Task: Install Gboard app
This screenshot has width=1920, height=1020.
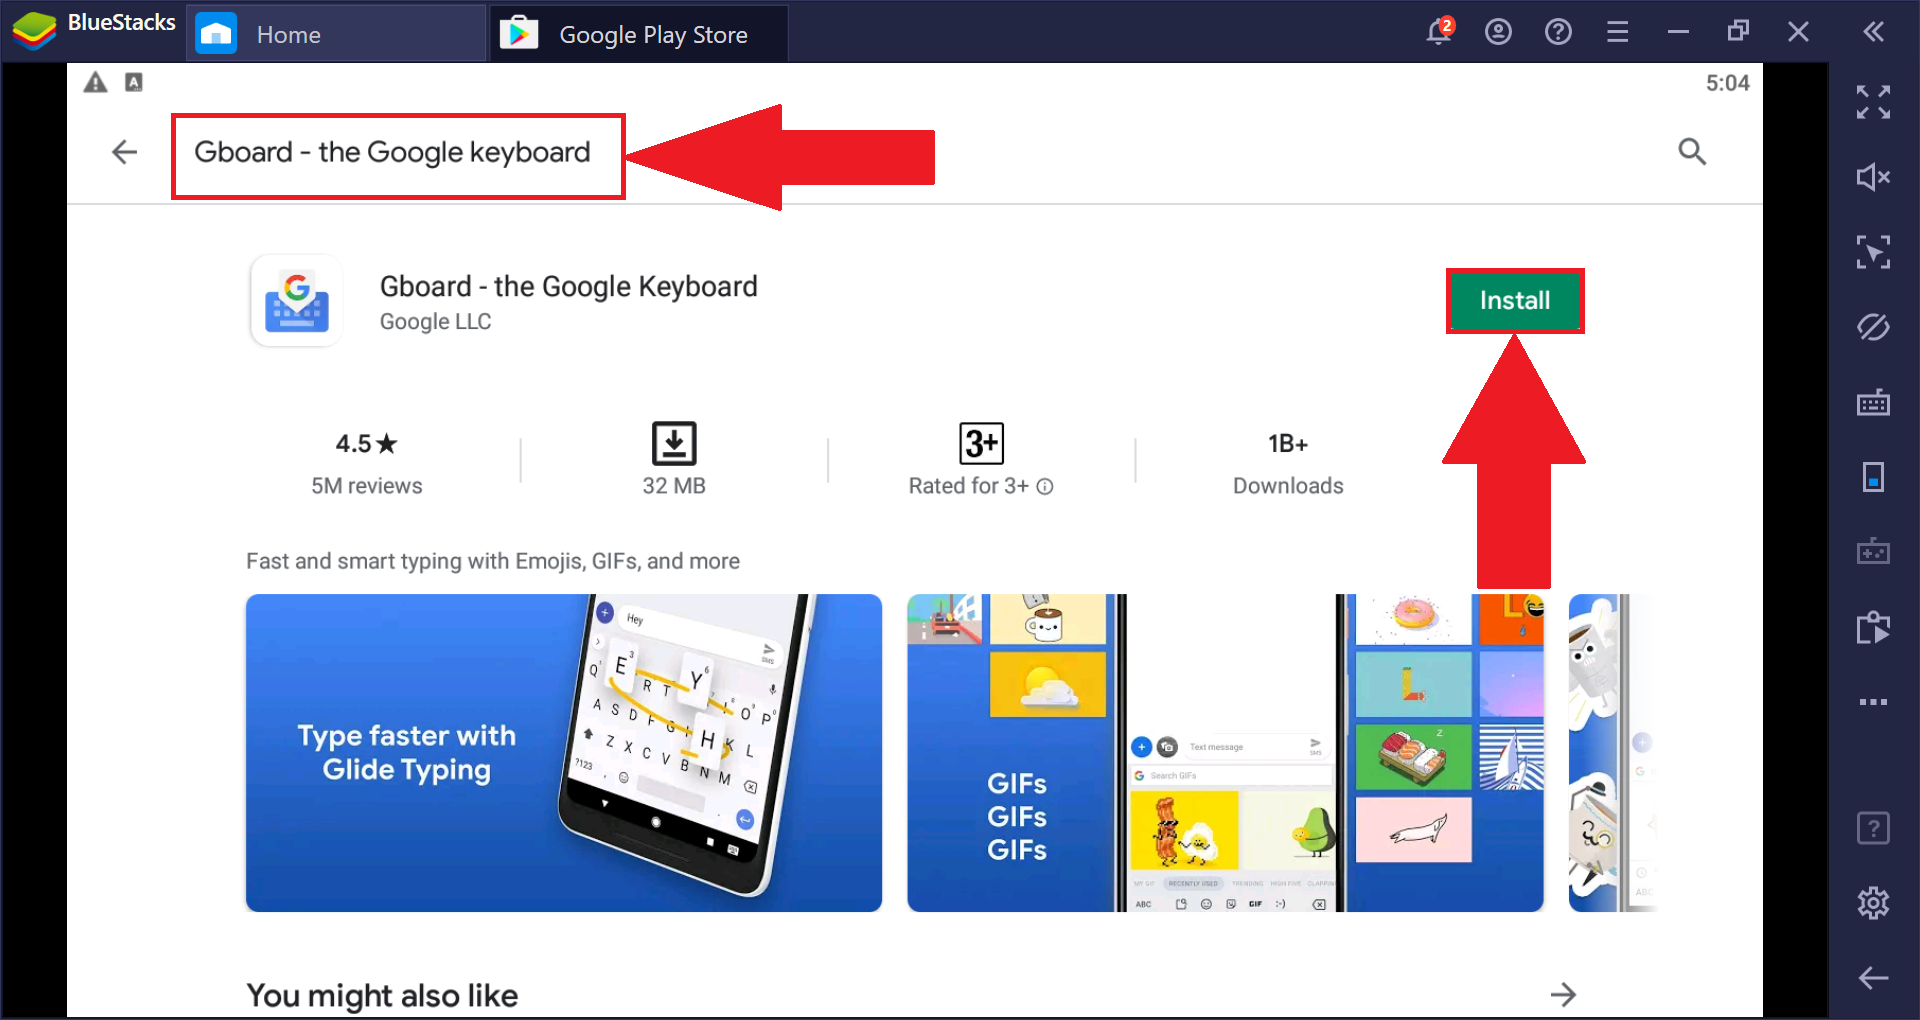Action: tap(1515, 300)
